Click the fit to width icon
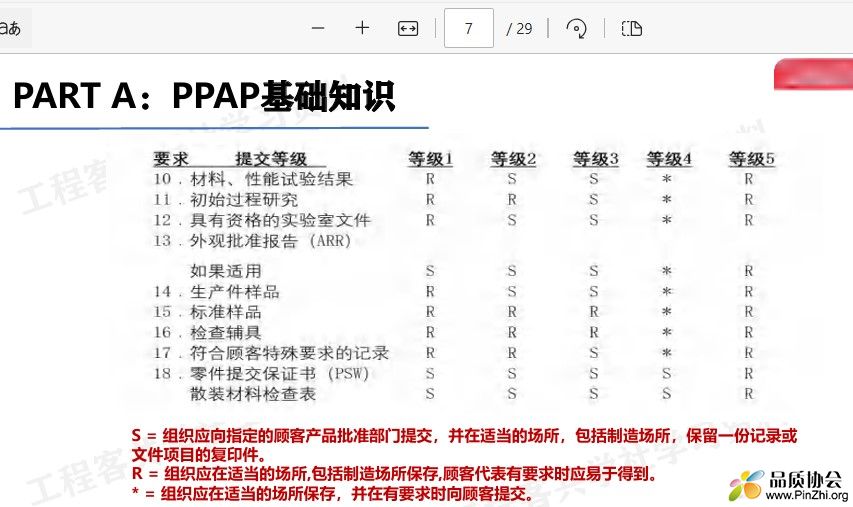Image resolution: width=853 pixels, height=507 pixels. pyautogui.click(x=408, y=28)
